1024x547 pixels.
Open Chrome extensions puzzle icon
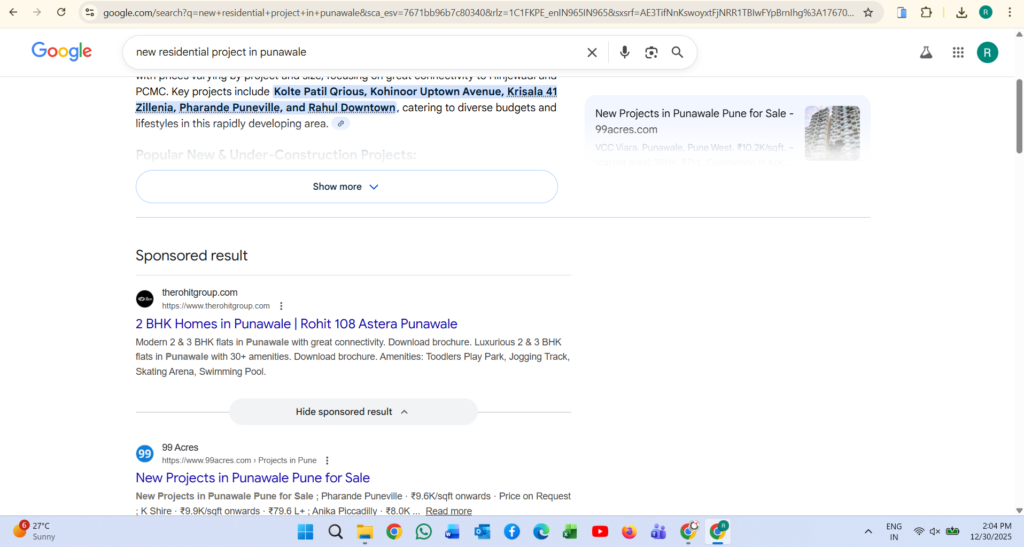pos(926,13)
